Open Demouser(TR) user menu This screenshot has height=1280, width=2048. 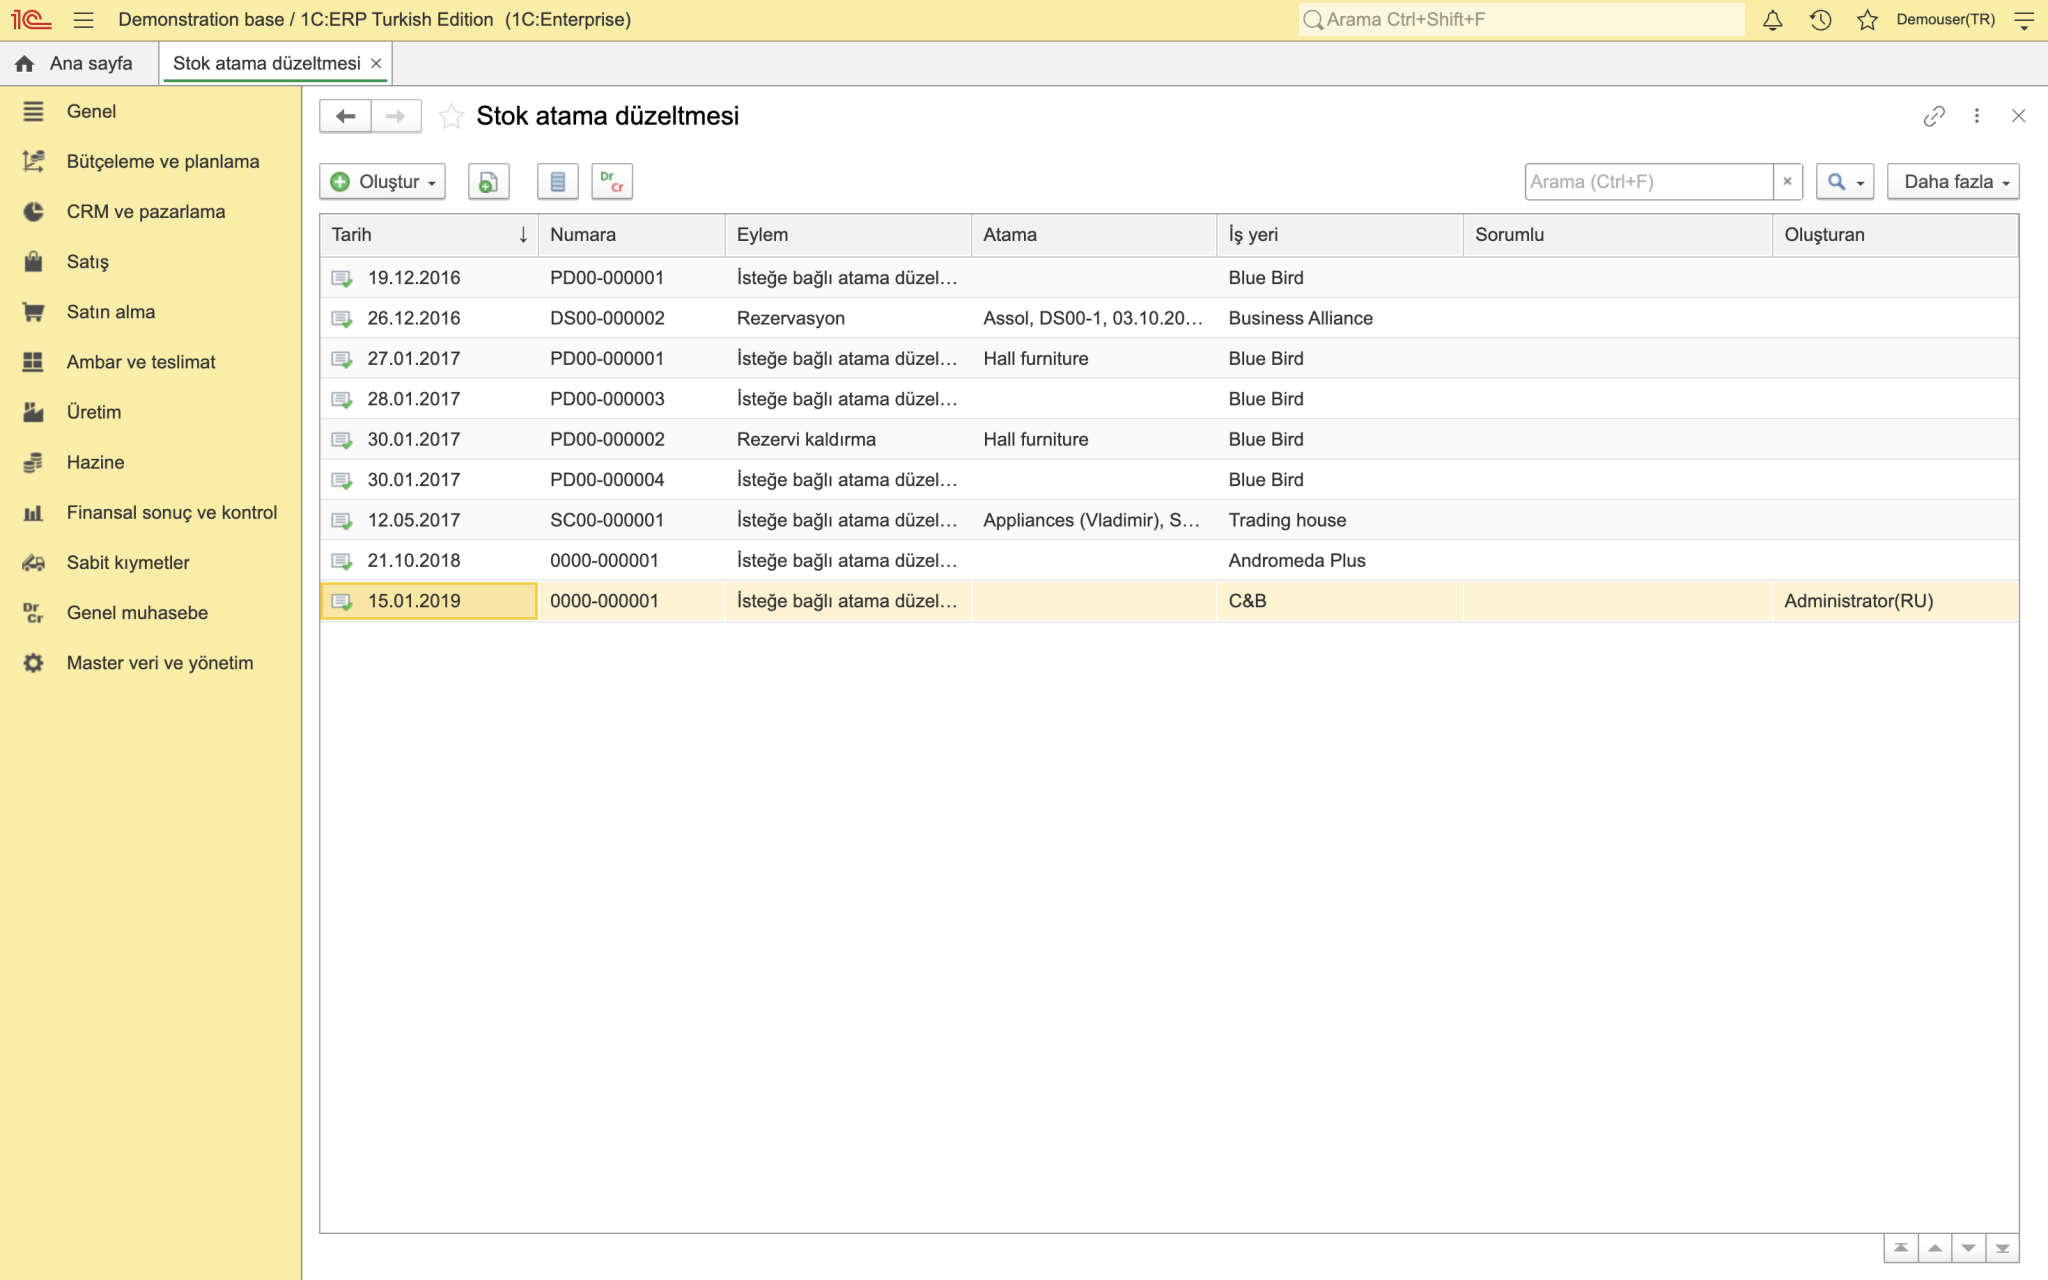click(1945, 20)
